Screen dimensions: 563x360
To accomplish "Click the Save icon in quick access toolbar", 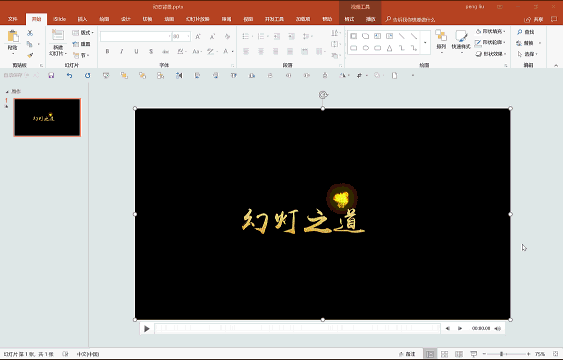I will (51, 75).
